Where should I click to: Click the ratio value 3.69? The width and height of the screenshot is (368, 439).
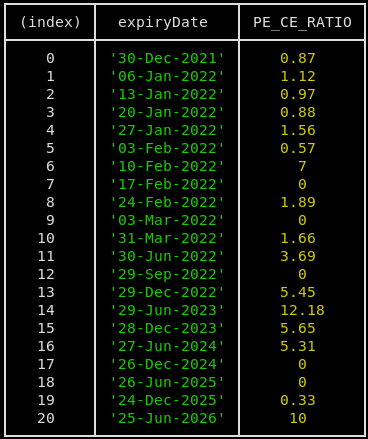coord(298,256)
